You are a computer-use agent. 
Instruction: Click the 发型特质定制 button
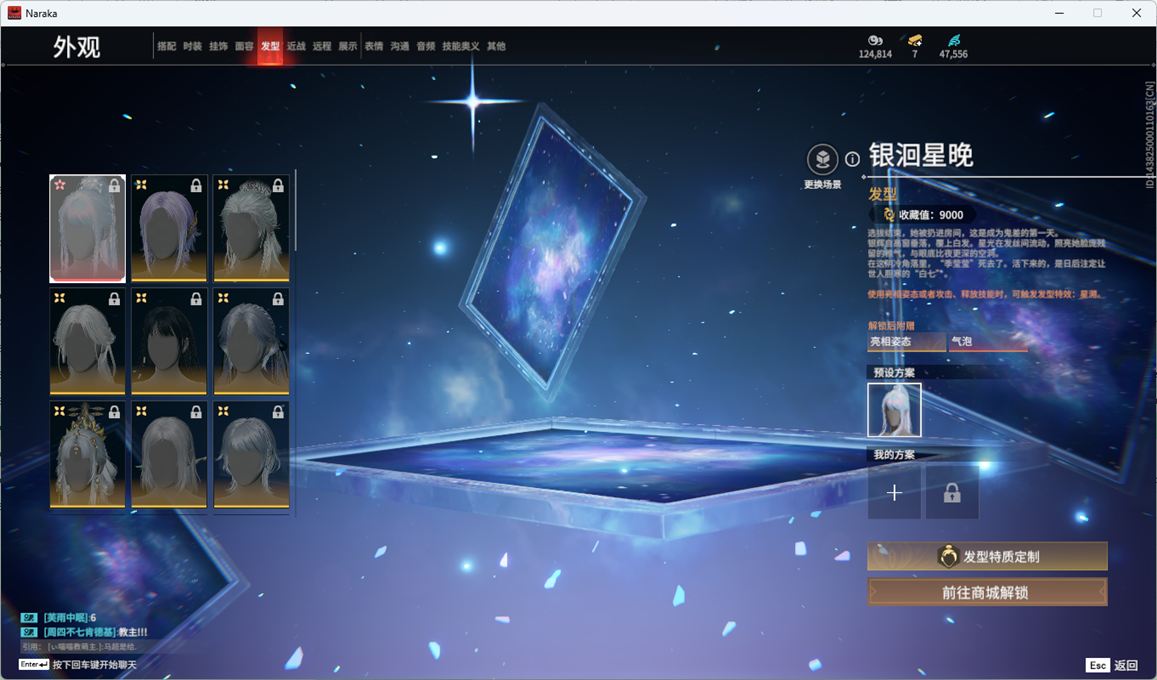pos(987,556)
